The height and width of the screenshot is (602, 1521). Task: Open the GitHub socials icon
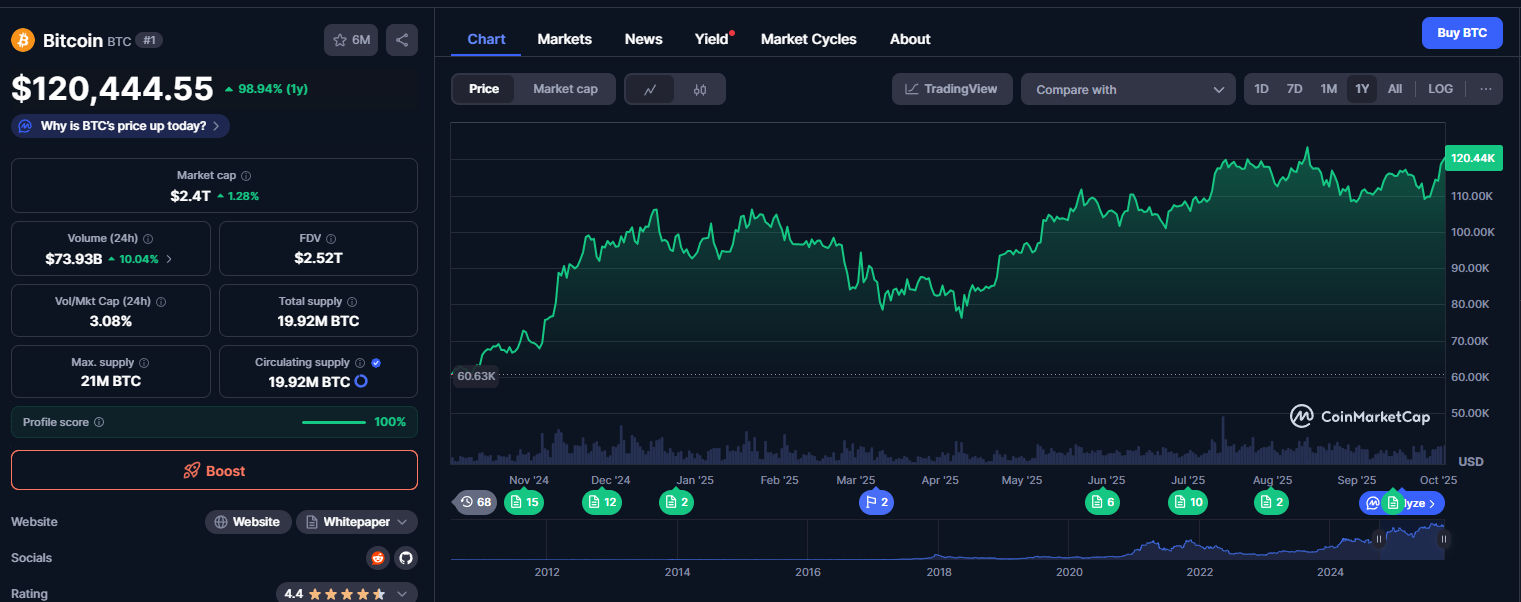tap(404, 558)
